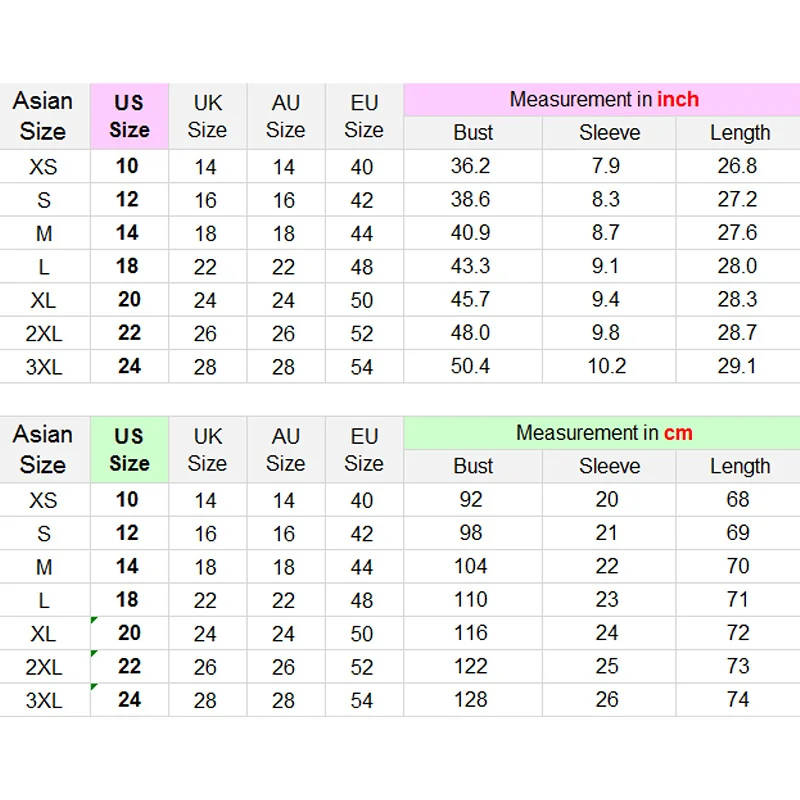
Task: Select the pink US Size header cell
Action: (x=129, y=116)
